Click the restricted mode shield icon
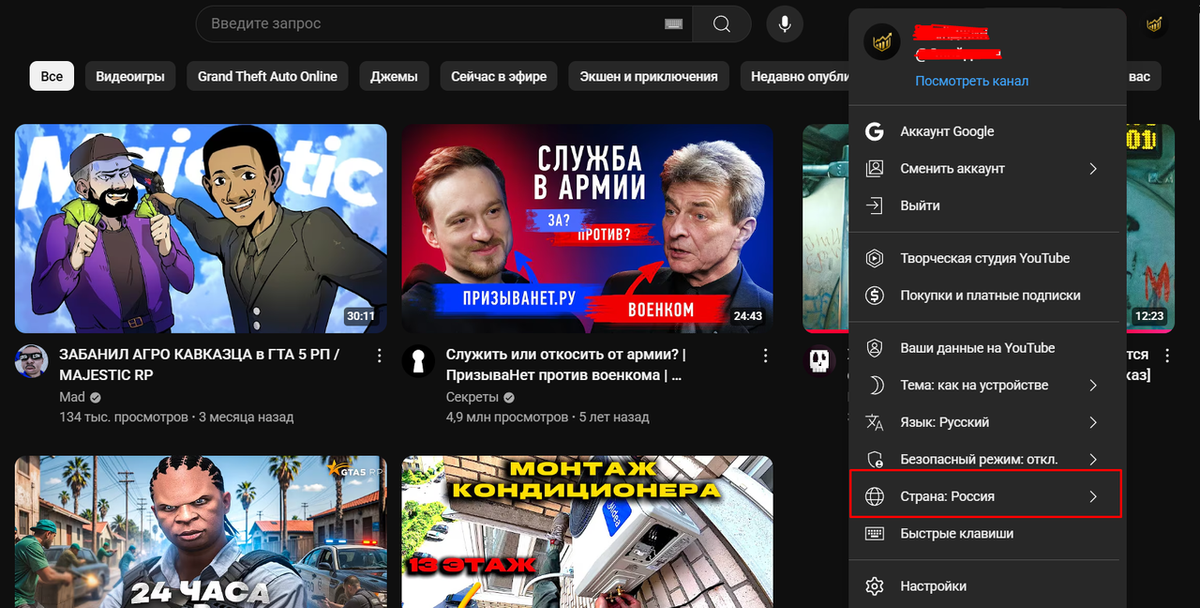Viewport: 1200px width, 608px height. click(x=875, y=459)
